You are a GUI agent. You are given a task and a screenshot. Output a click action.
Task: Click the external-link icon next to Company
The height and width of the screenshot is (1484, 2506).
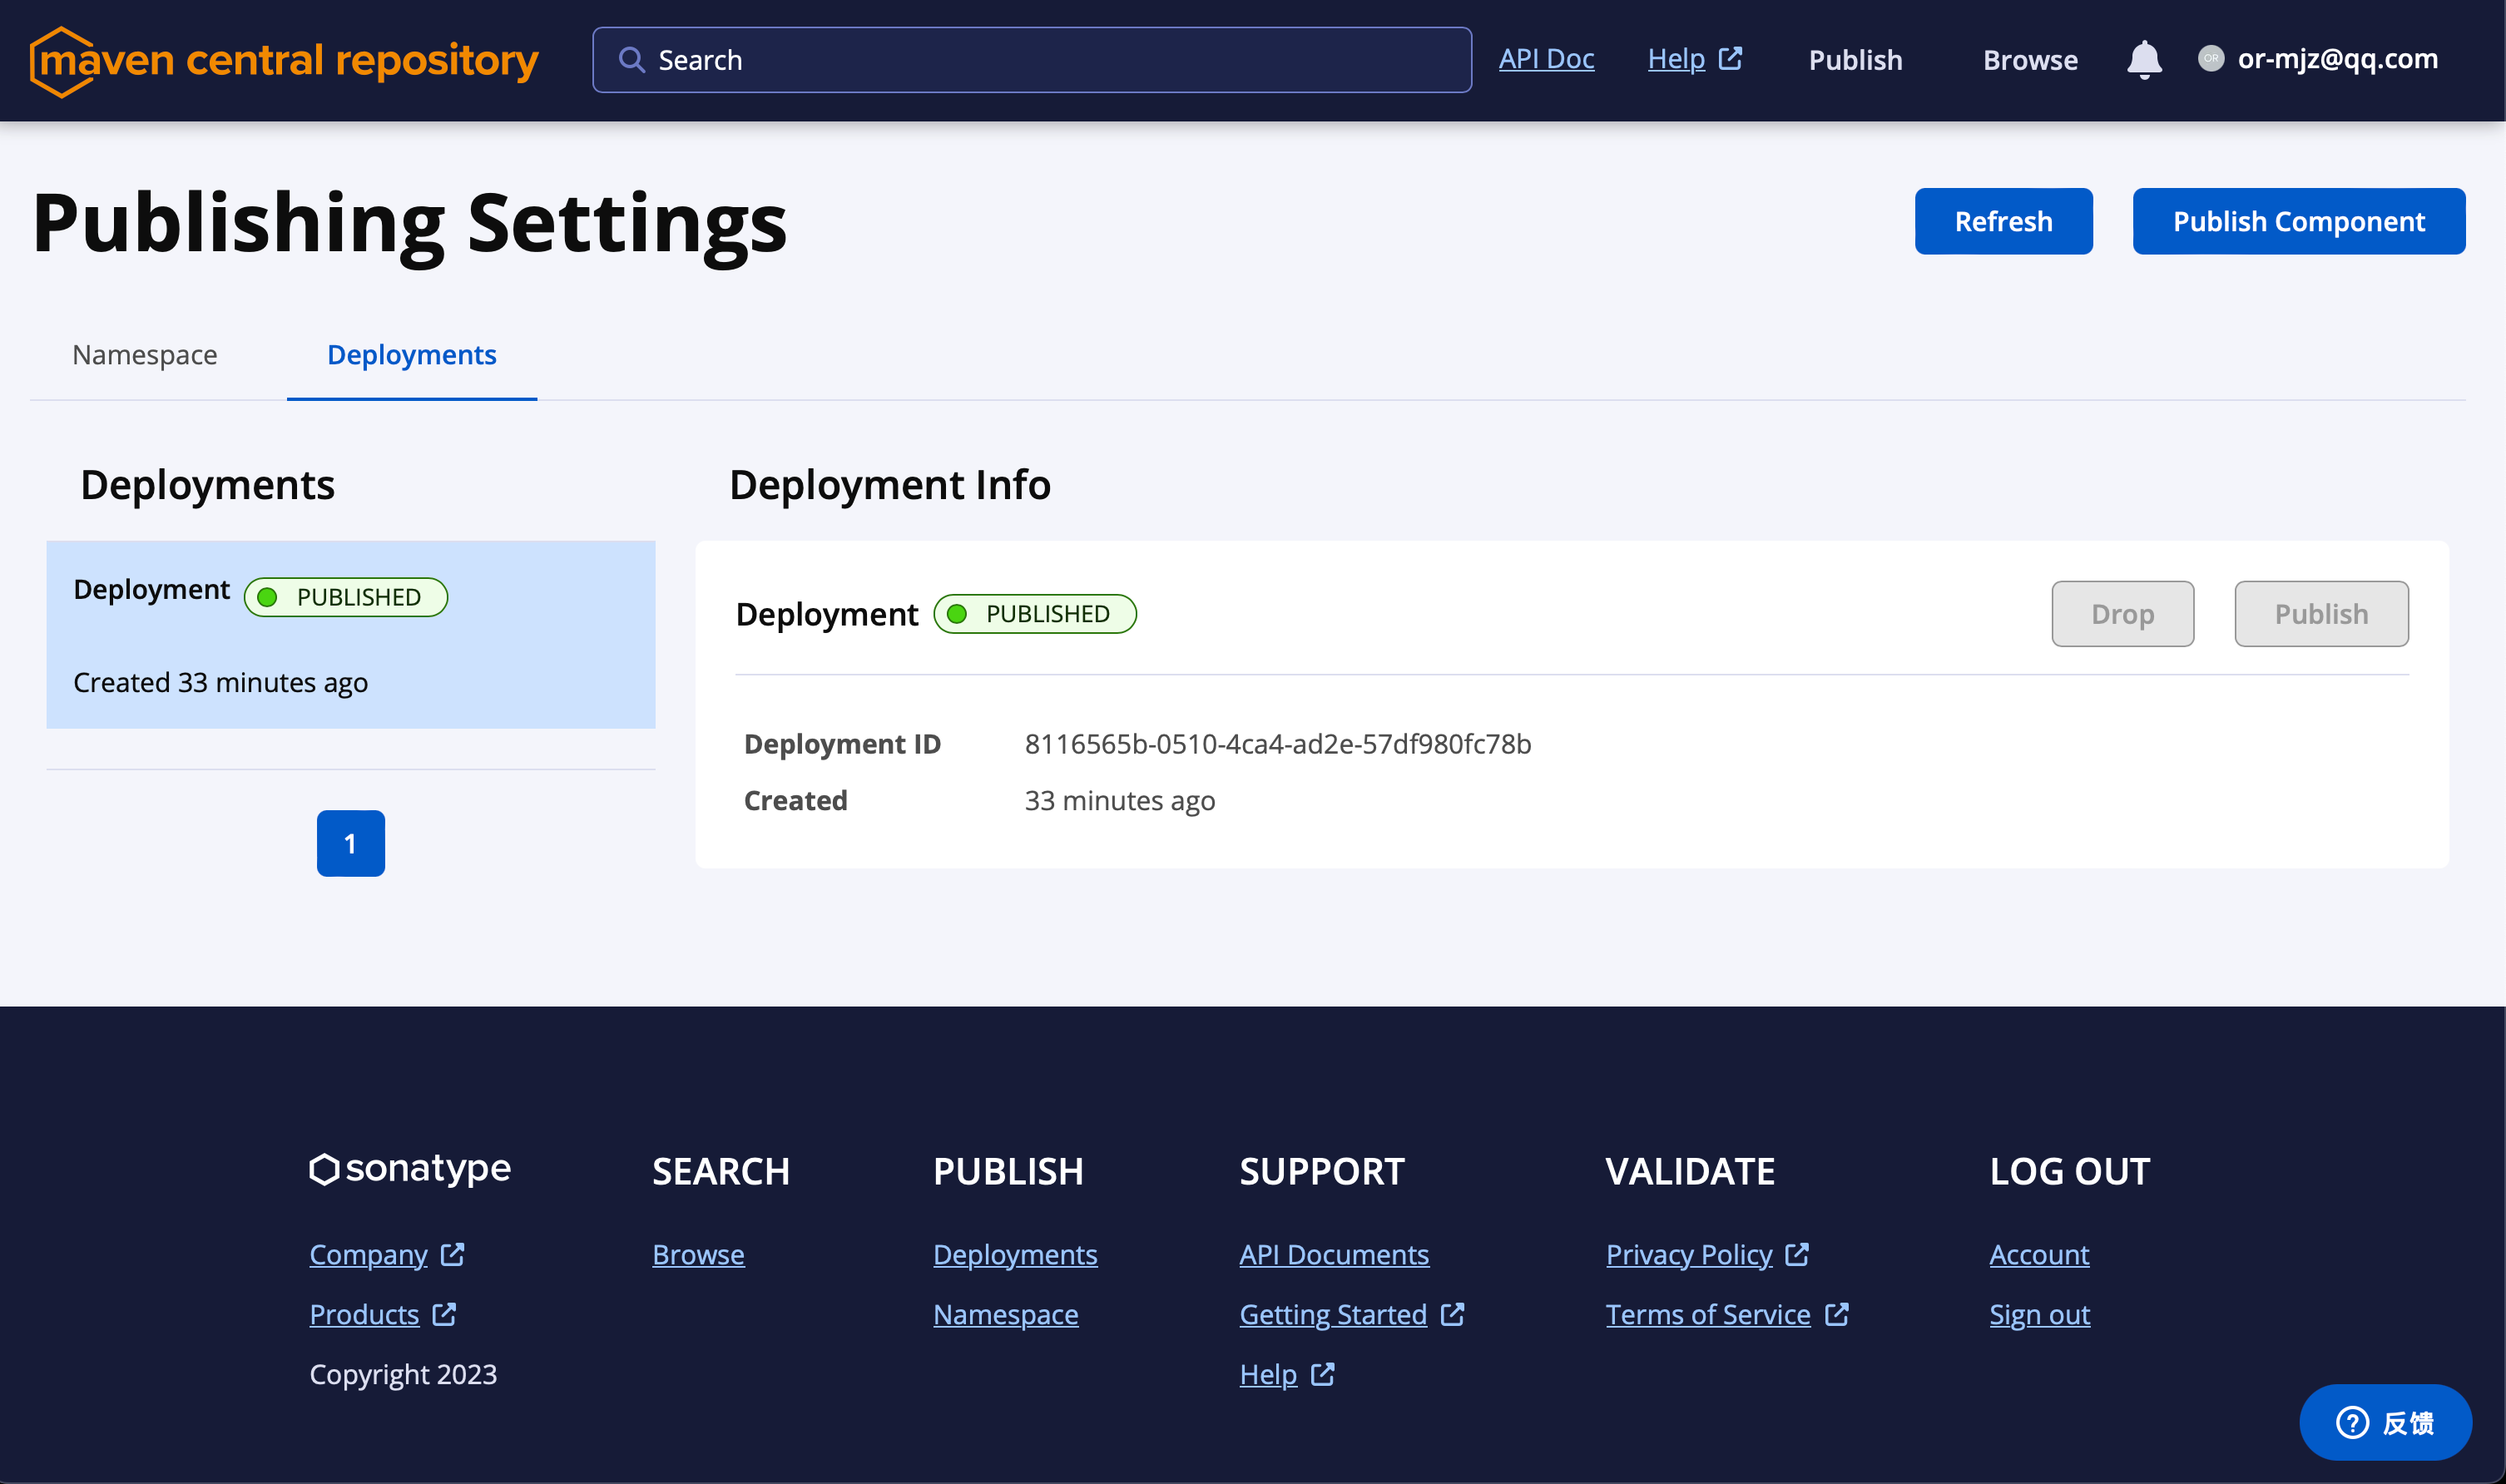tap(453, 1254)
